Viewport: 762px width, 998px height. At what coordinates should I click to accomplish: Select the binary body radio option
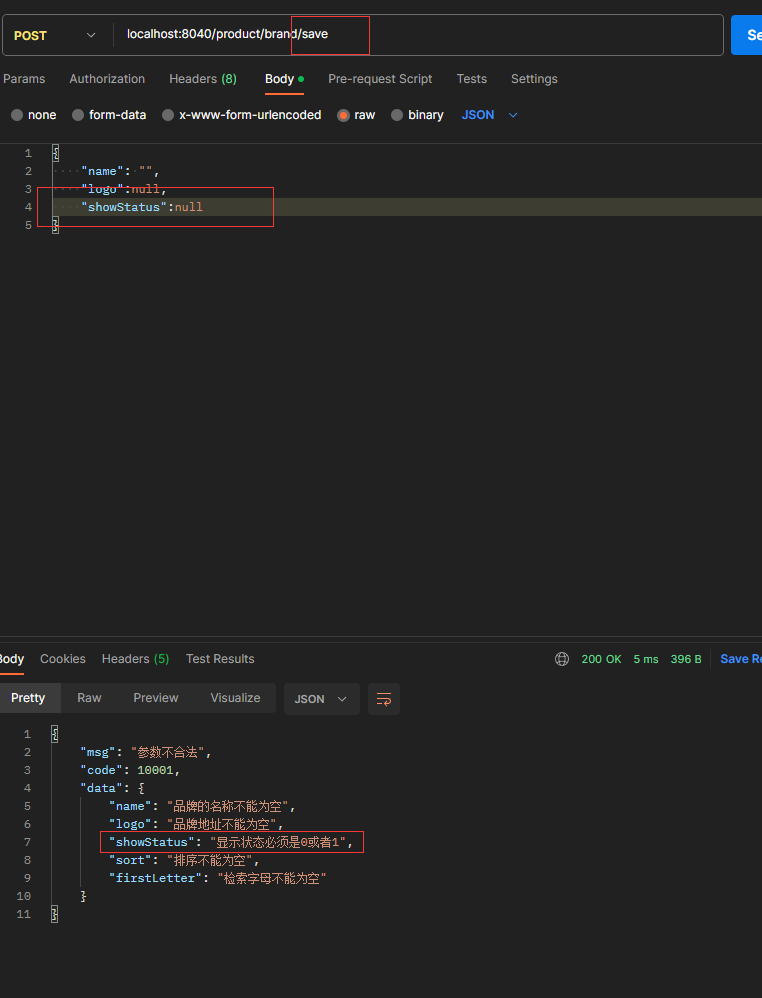pyautogui.click(x=397, y=115)
